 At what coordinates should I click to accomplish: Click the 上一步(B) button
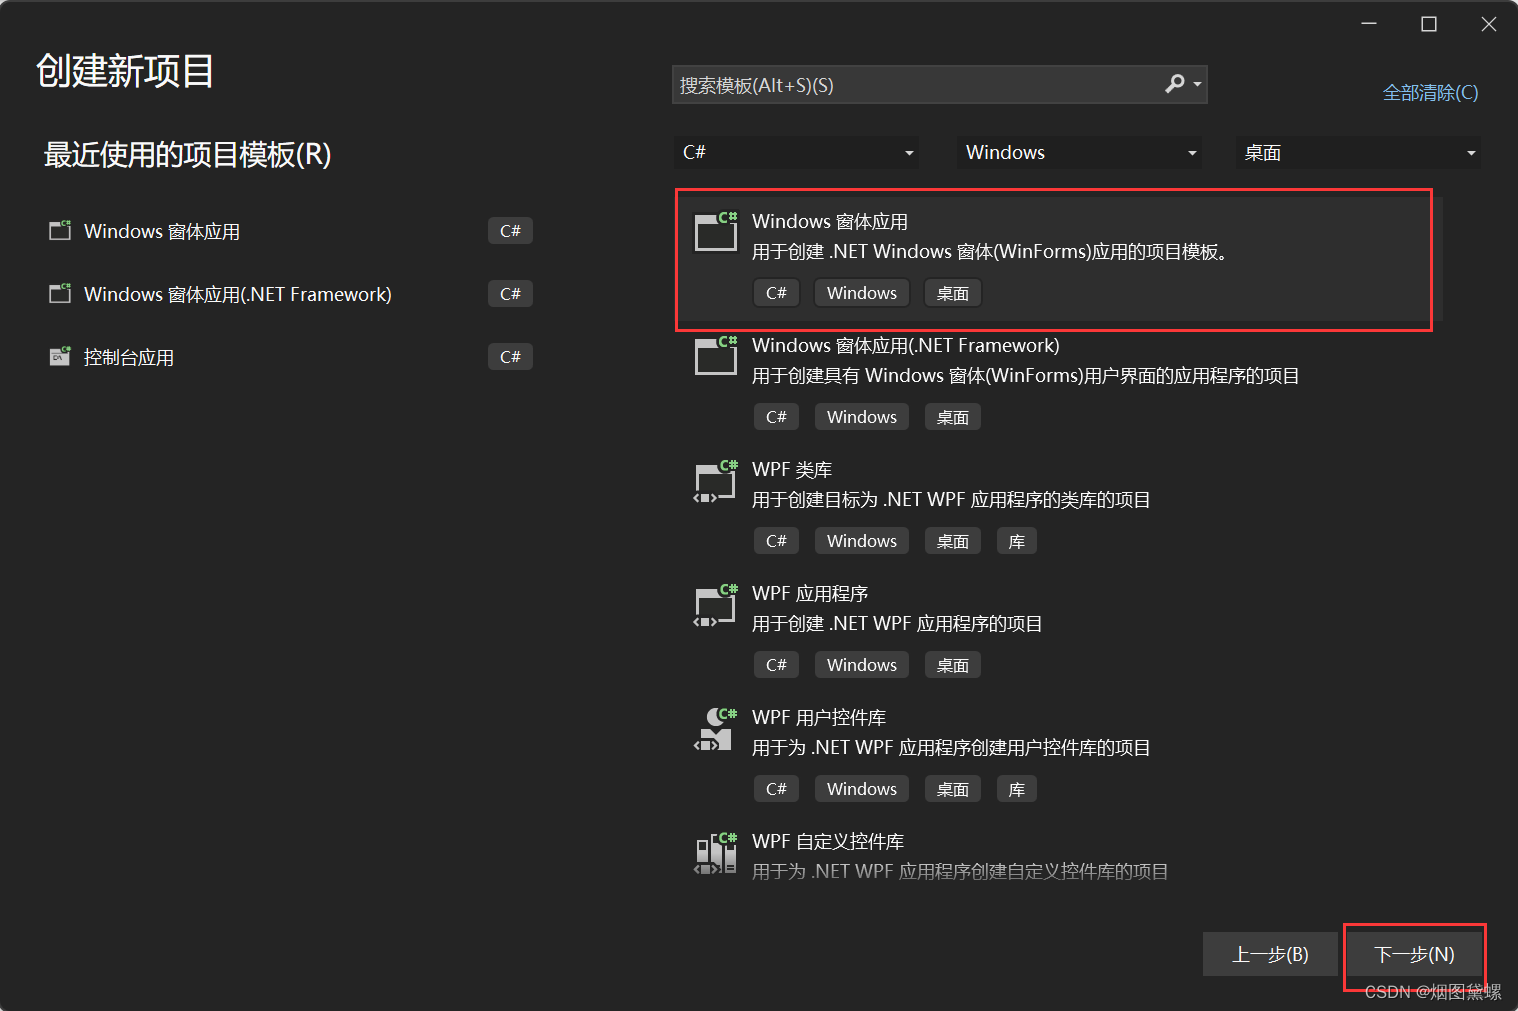click(x=1270, y=954)
